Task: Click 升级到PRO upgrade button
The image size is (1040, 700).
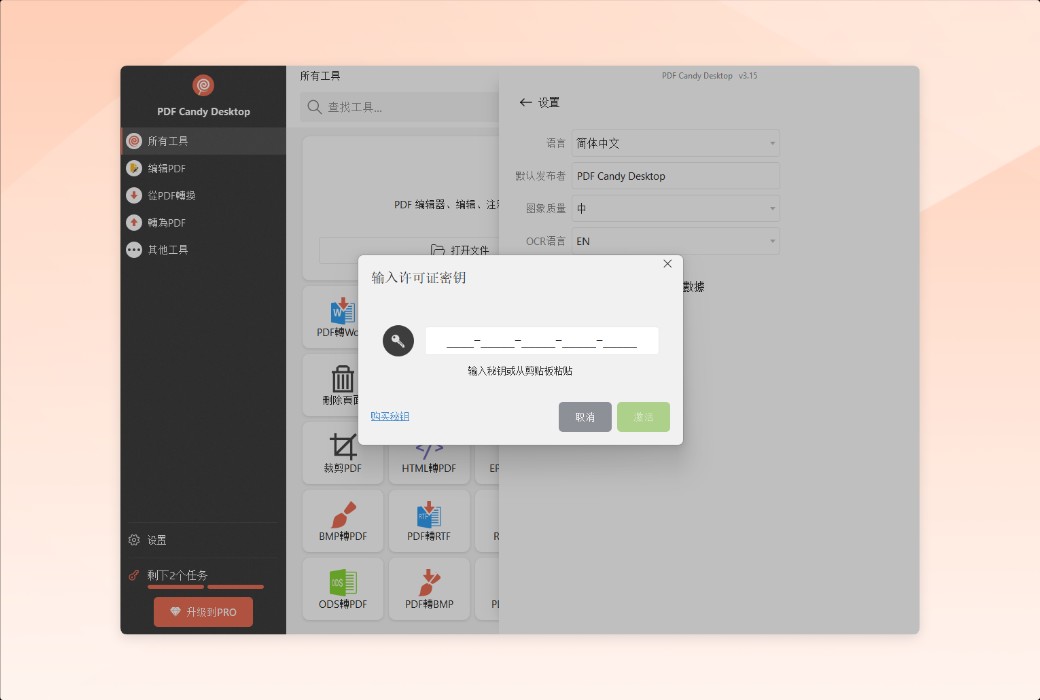Action: (203, 611)
